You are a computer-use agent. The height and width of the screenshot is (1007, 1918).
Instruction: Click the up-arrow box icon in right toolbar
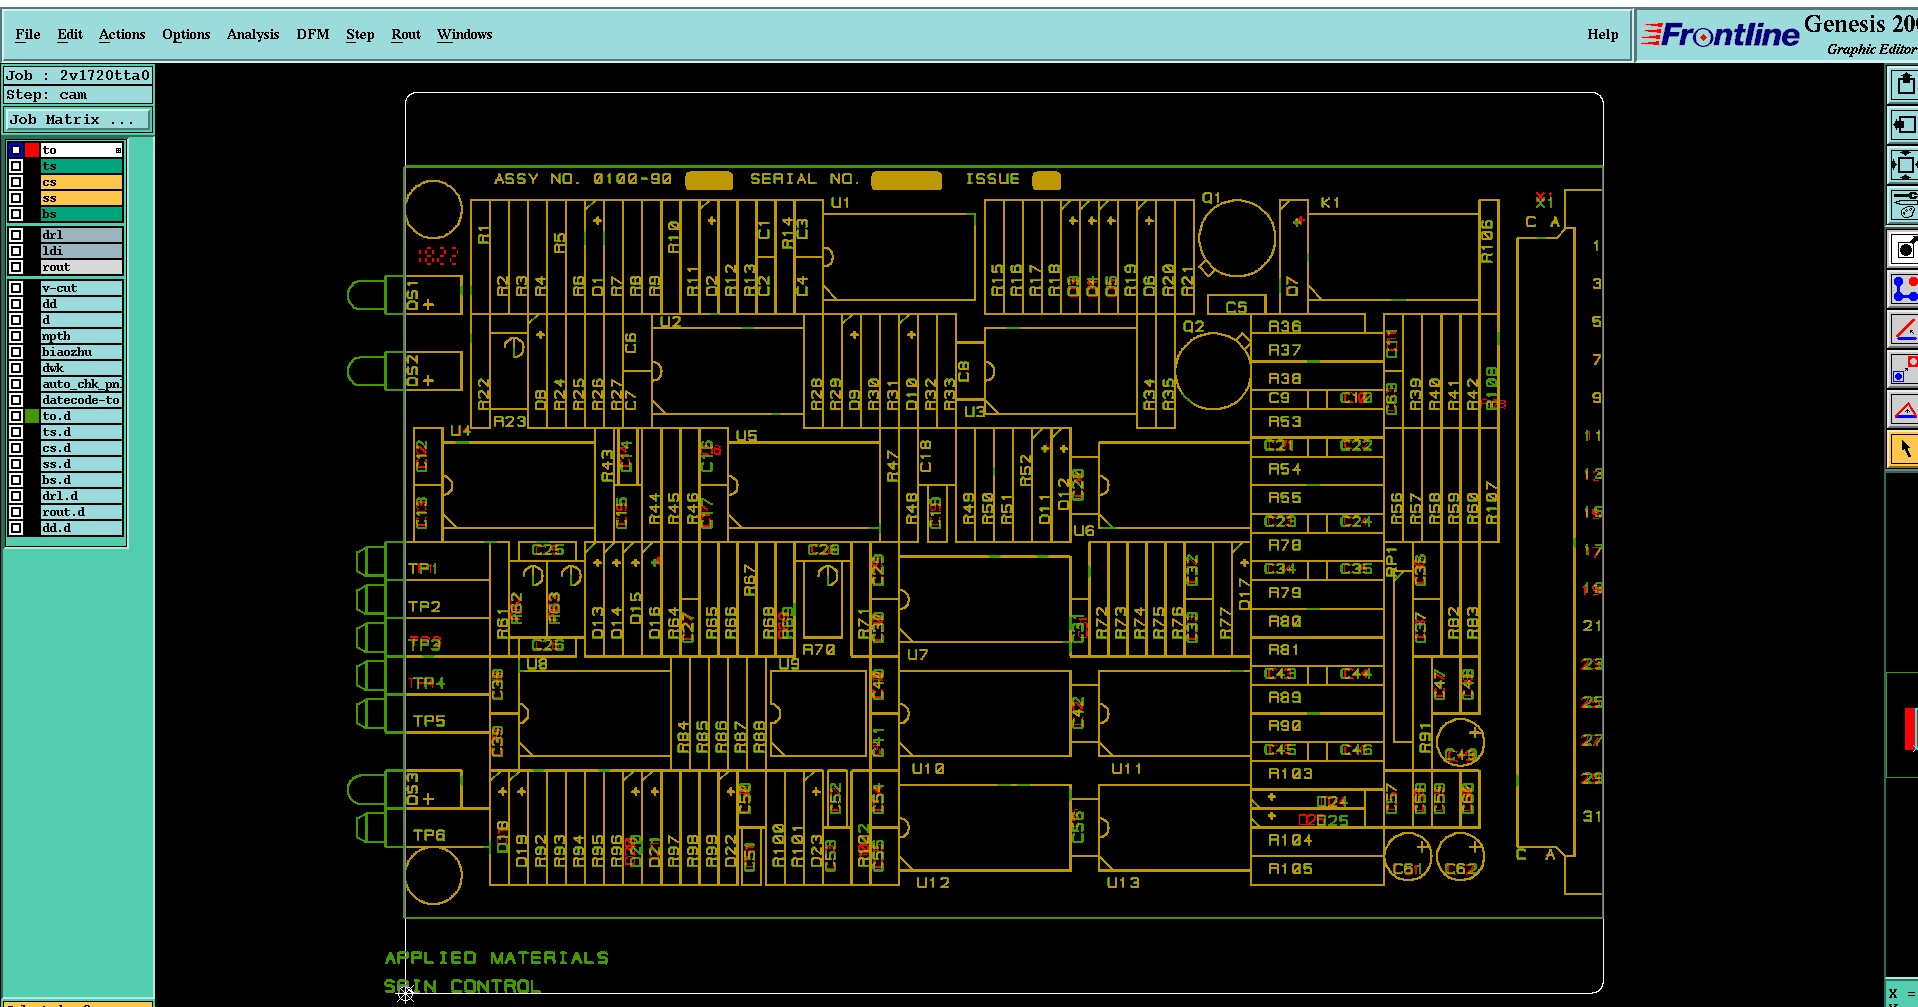1904,85
